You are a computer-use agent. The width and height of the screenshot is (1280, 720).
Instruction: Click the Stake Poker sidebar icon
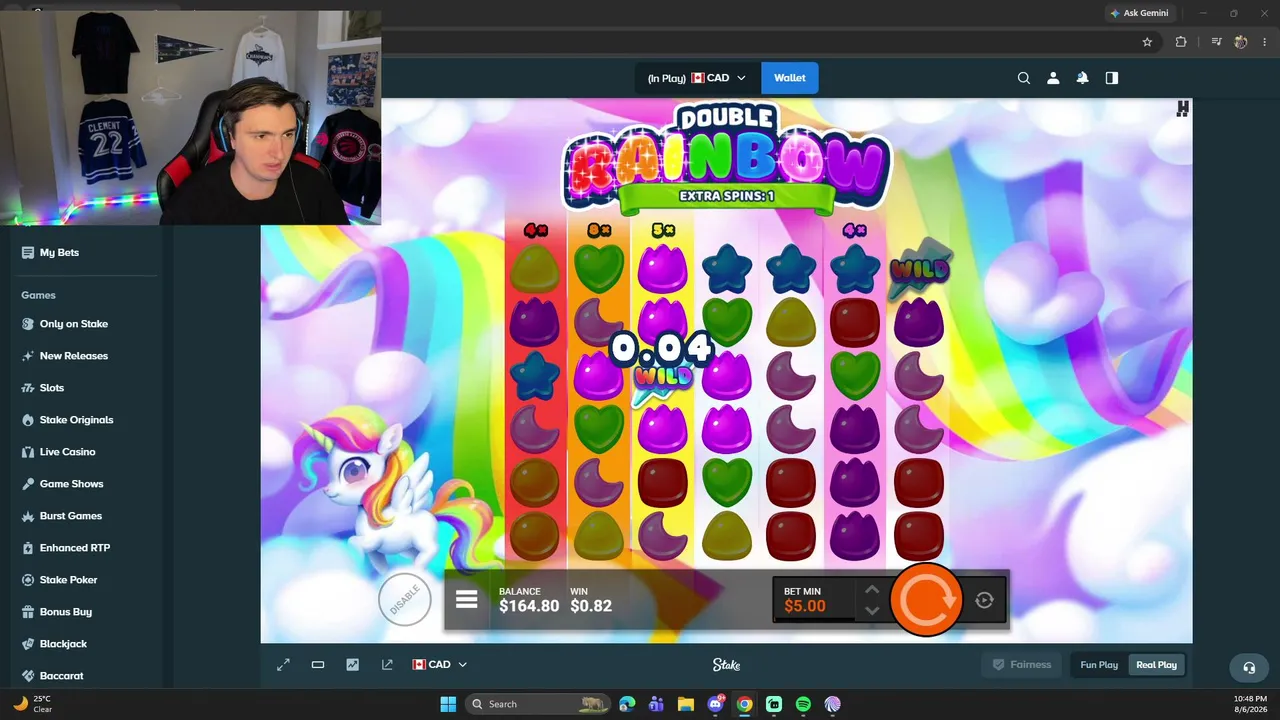coord(28,580)
